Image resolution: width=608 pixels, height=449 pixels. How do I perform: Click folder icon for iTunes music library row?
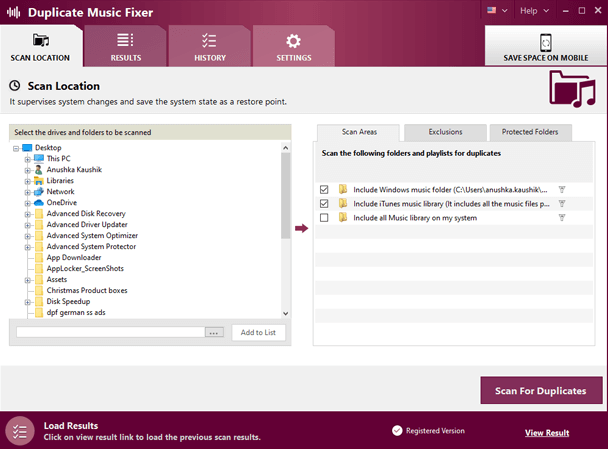click(x=343, y=203)
